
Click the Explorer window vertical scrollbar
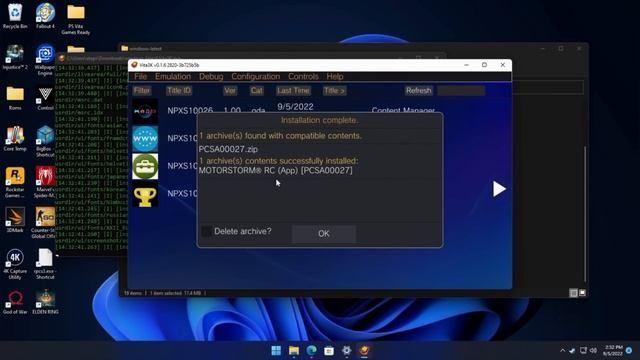point(585,214)
